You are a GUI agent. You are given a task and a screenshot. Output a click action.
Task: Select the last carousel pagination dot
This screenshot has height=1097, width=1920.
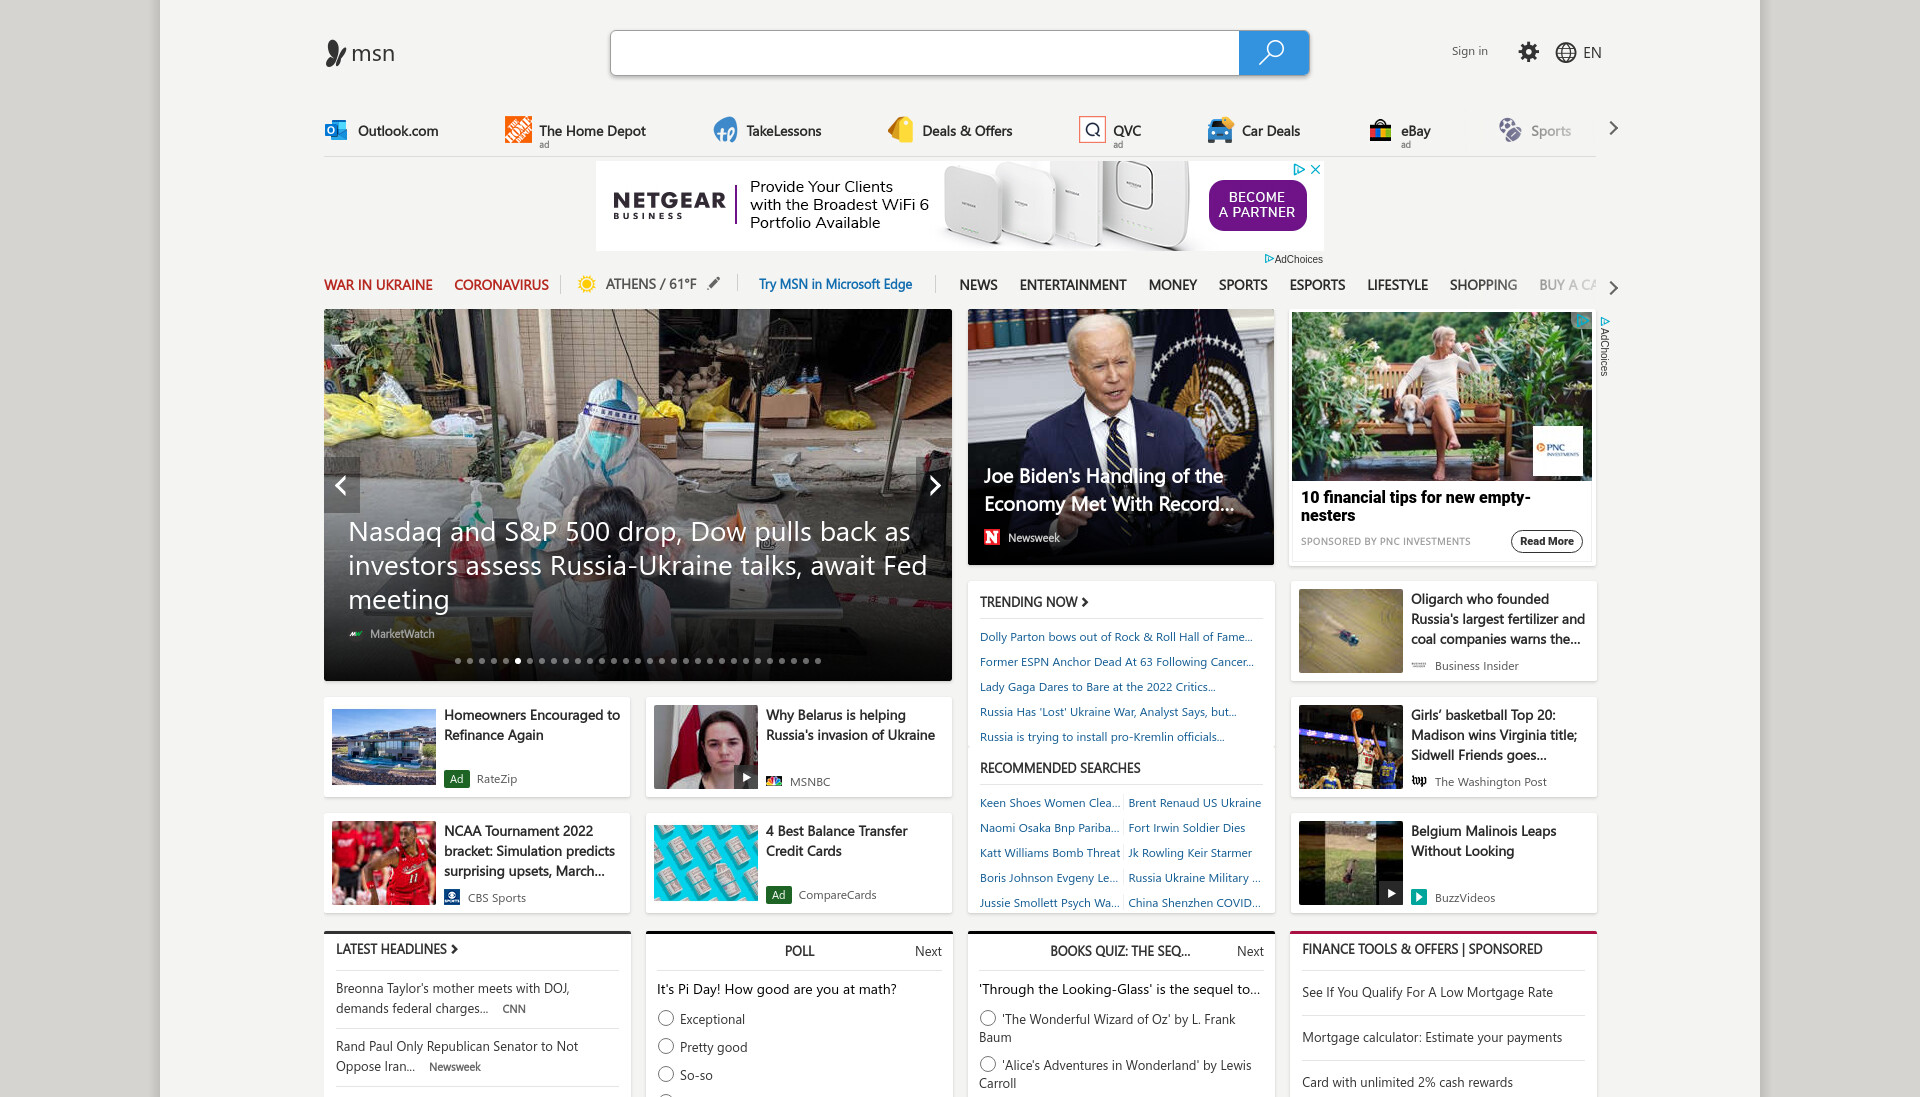pos(818,661)
